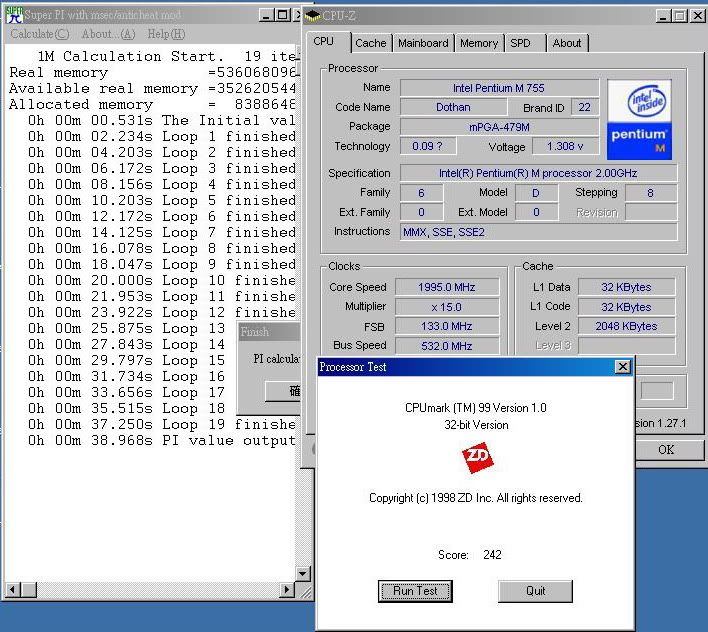Maximize the CPU-Z window
Image resolution: width=708 pixels, height=632 pixels.
pos(679,16)
